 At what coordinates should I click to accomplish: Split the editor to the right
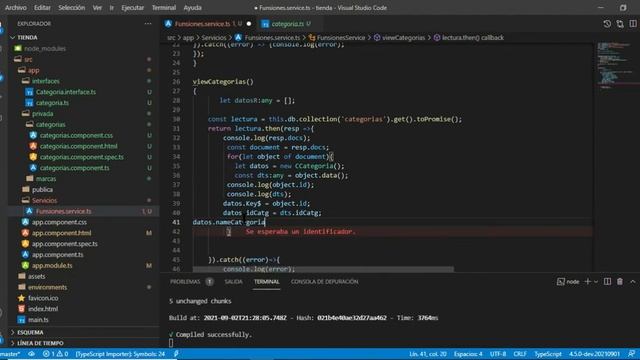[633, 24]
